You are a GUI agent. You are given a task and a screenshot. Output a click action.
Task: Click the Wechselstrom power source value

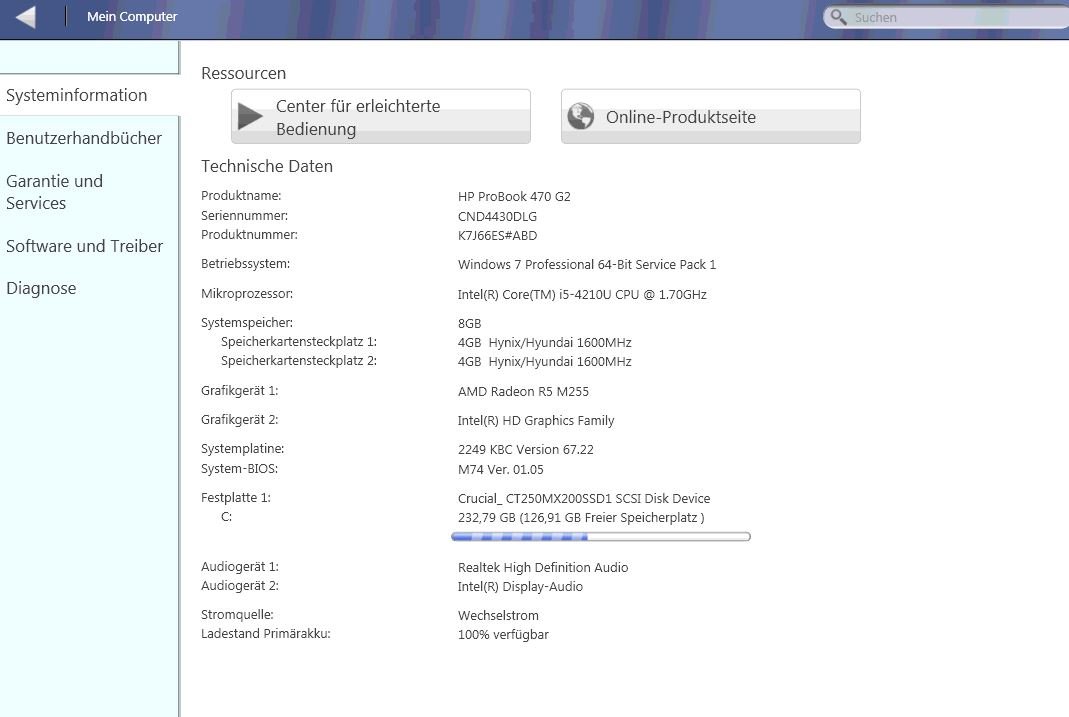[x=498, y=615]
